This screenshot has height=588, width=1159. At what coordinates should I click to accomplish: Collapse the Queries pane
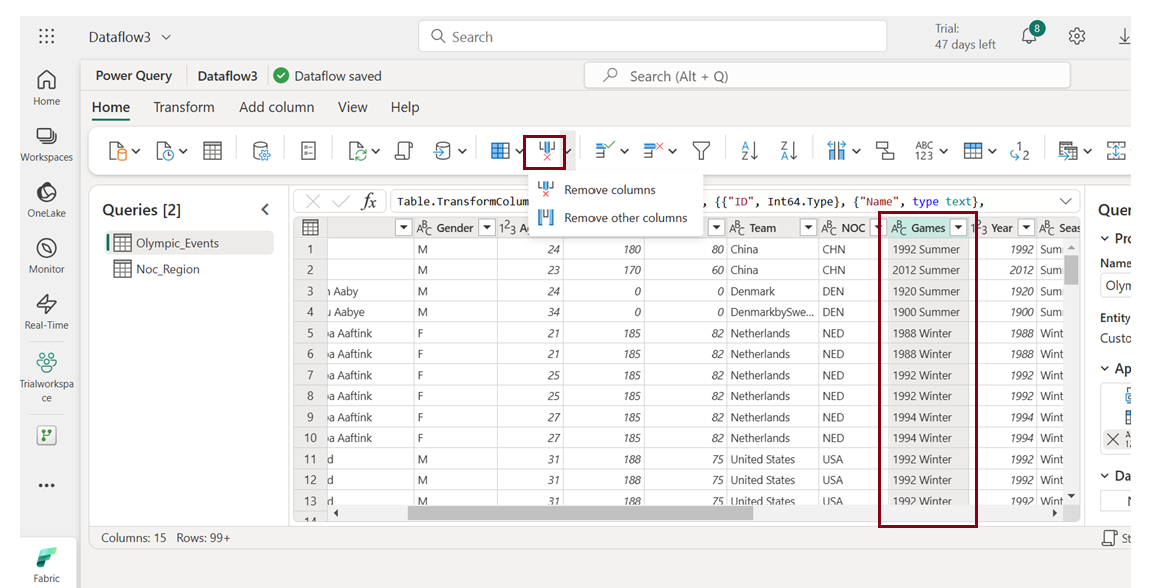(265, 210)
